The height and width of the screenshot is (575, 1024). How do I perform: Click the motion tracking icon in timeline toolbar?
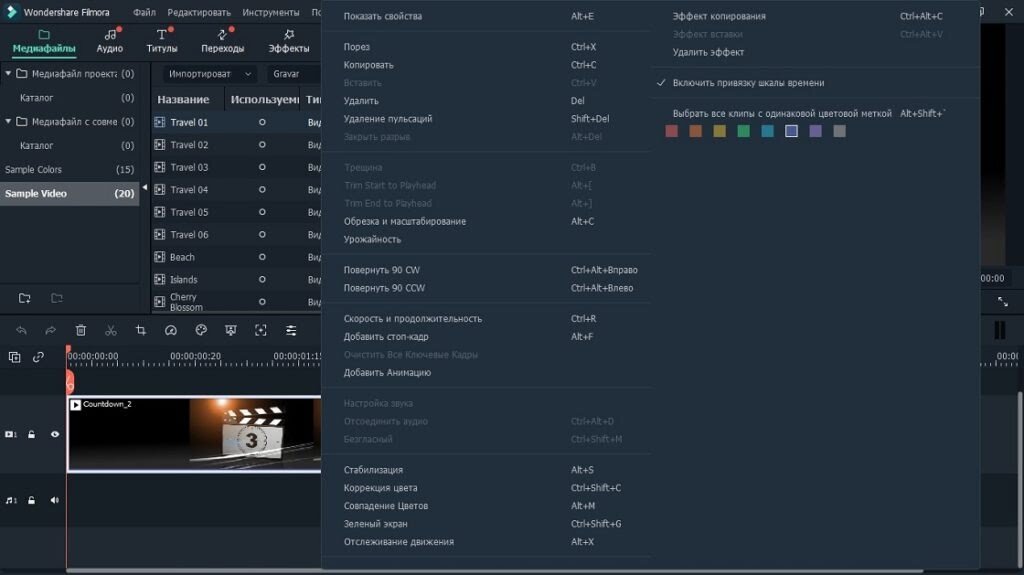tap(261, 330)
